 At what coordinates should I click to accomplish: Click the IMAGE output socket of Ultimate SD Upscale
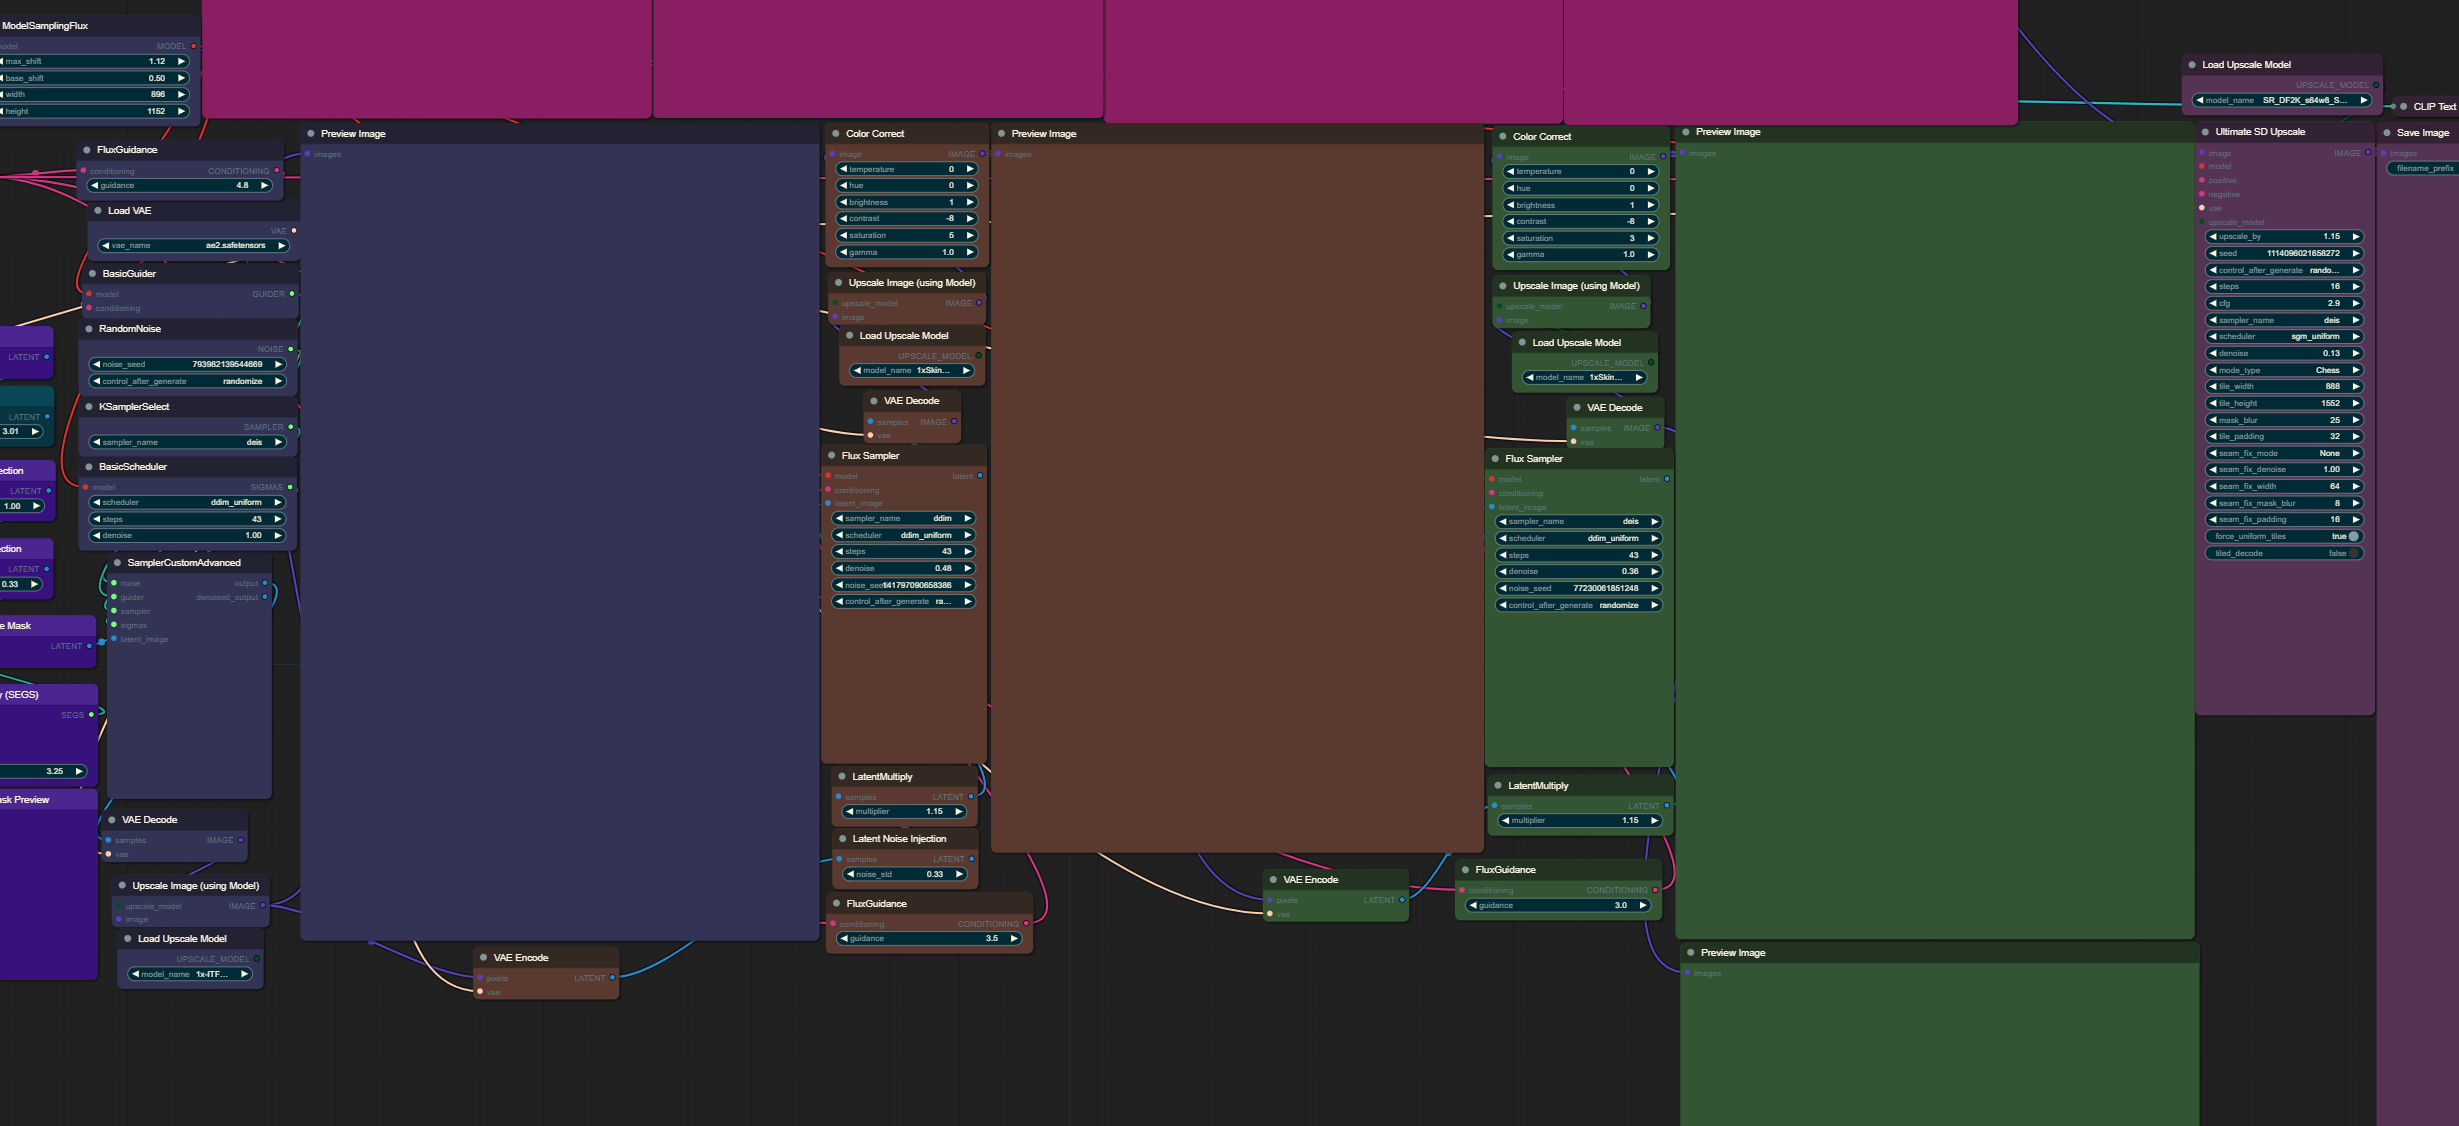pos(2367,153)
